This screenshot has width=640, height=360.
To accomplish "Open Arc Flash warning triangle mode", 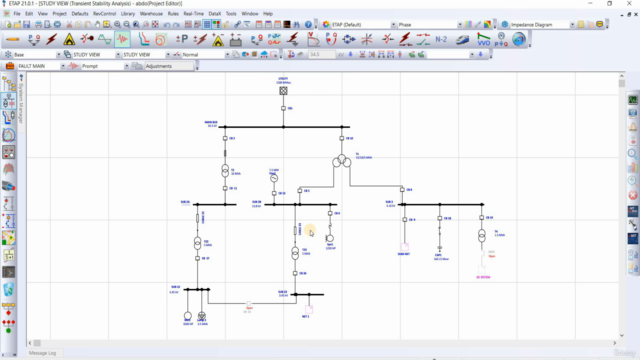I will [69, 40].
